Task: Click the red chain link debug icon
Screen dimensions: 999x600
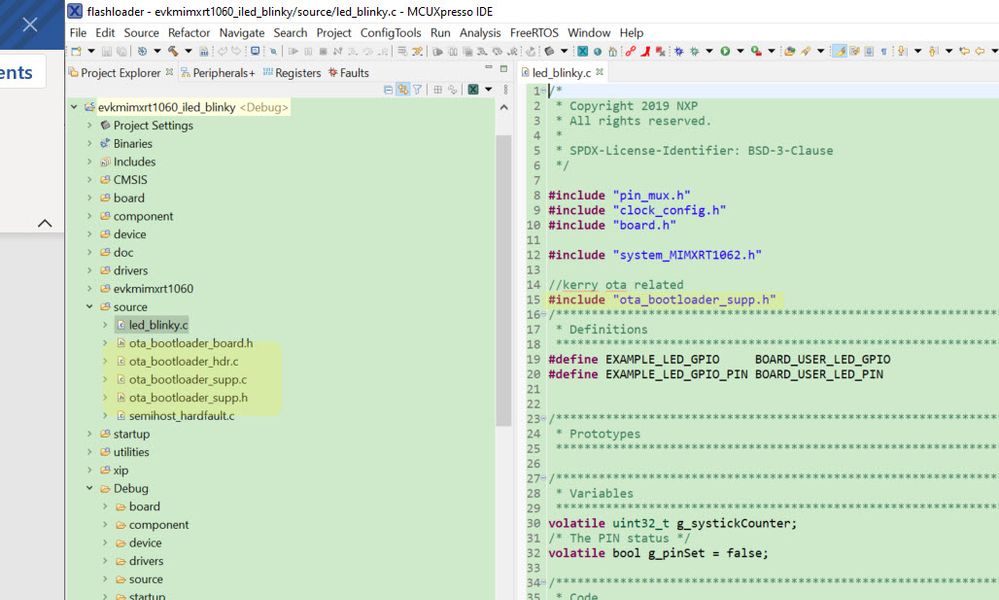Action: tap(631, 51)
